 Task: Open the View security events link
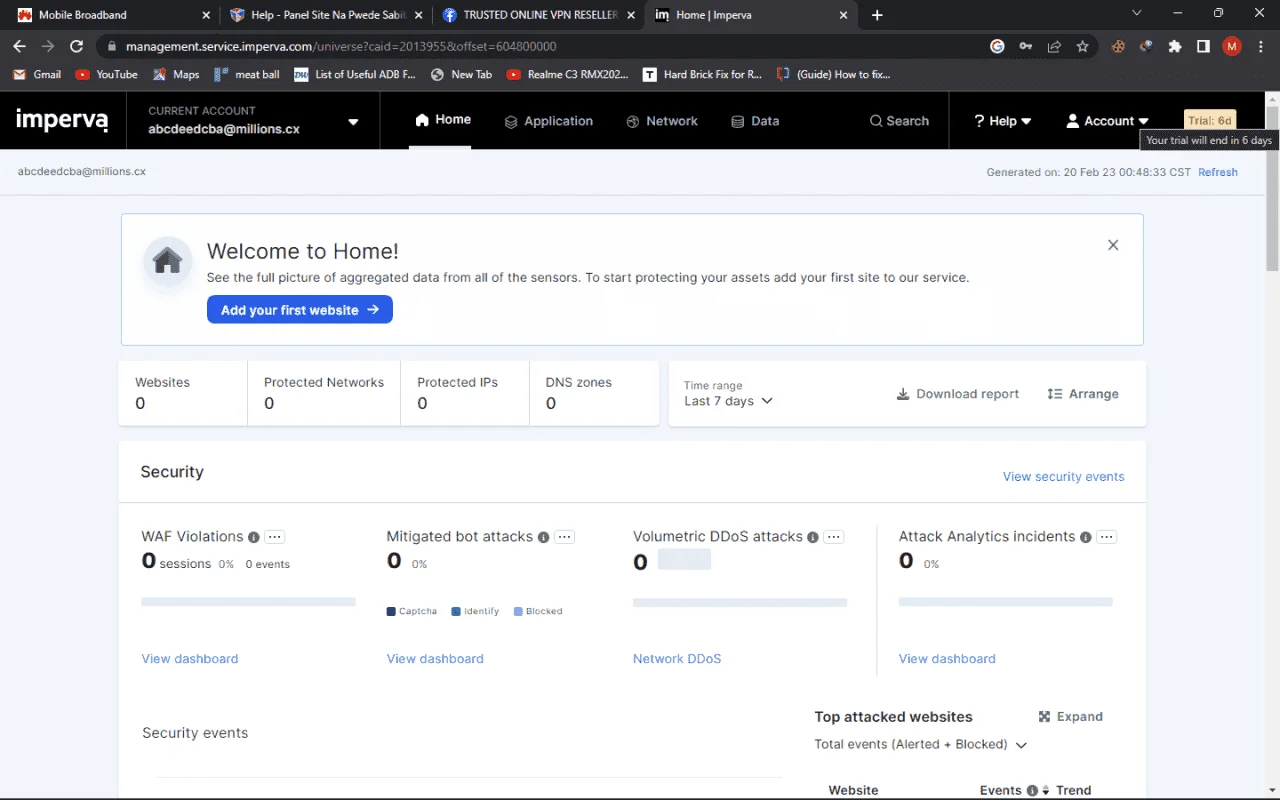(1063, 477)
